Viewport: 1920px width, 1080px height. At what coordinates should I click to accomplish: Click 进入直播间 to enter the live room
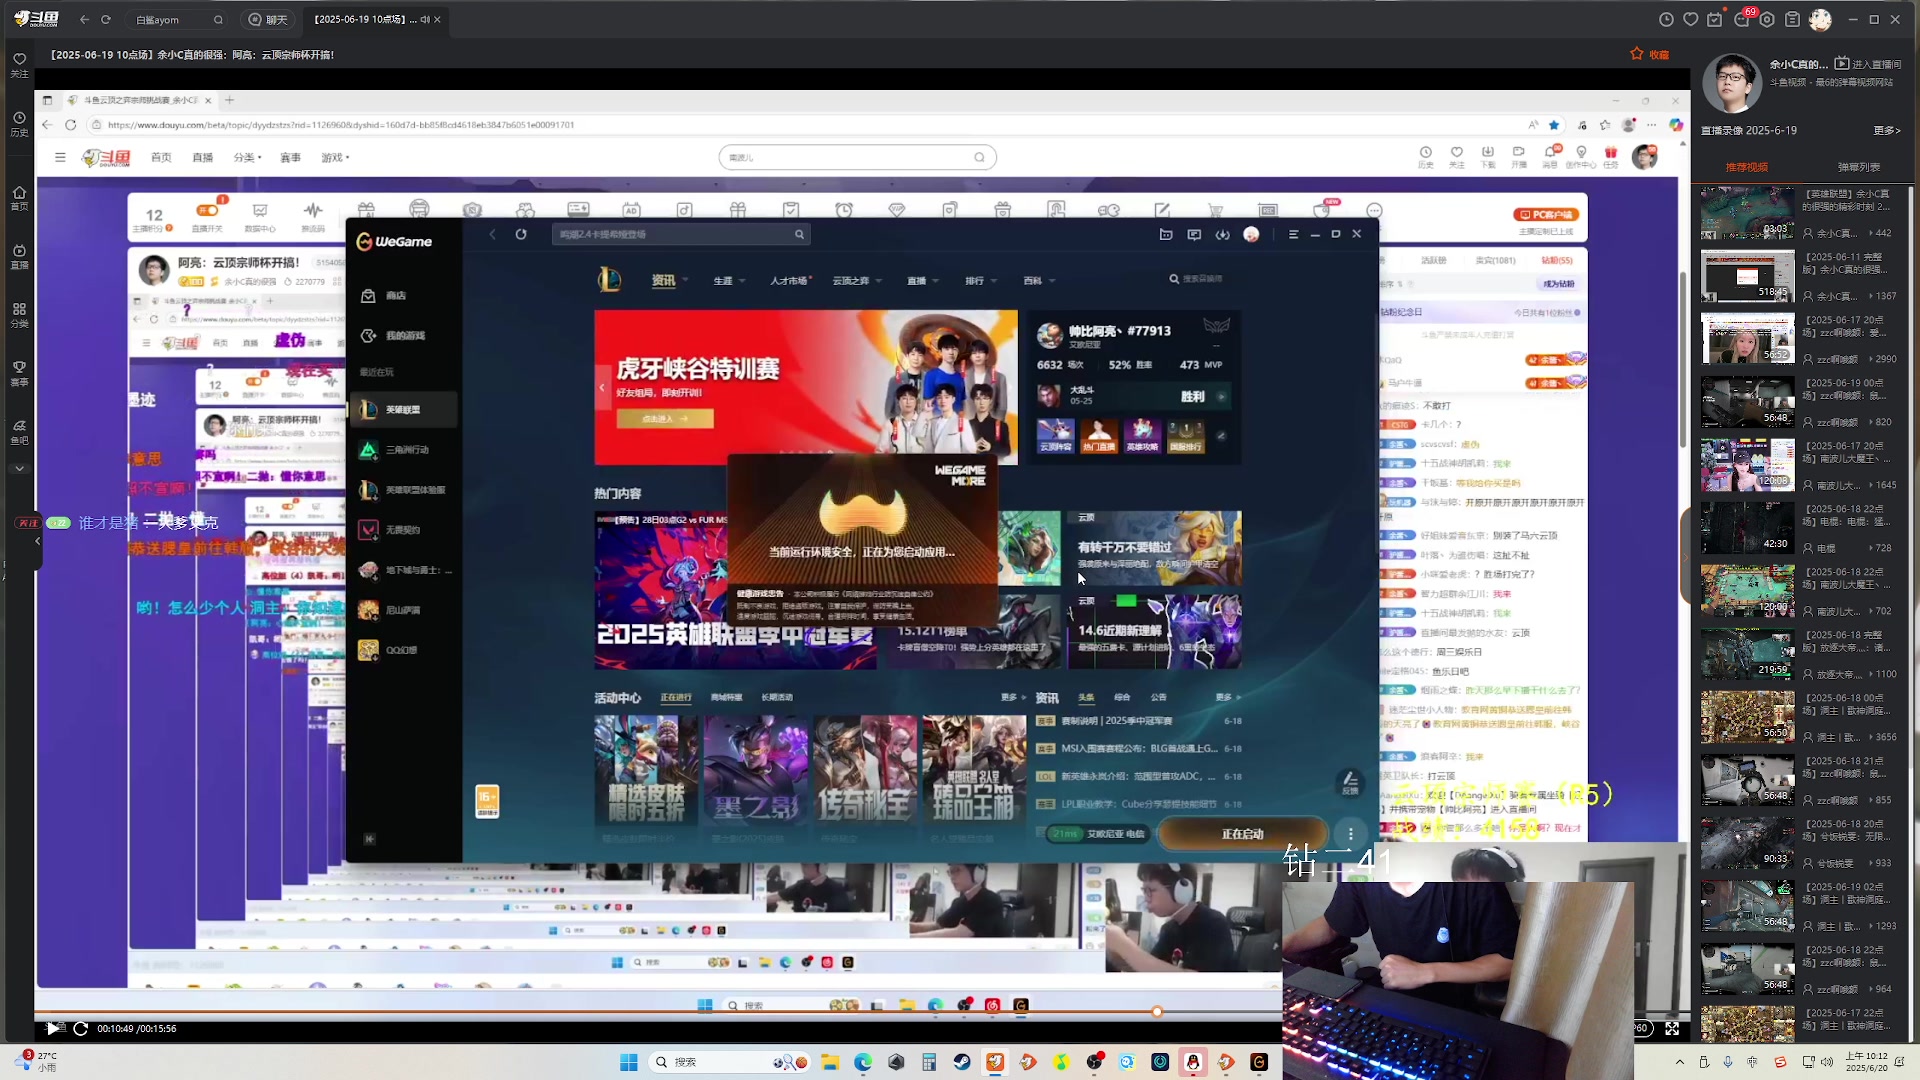click(x=1868, y=64)
